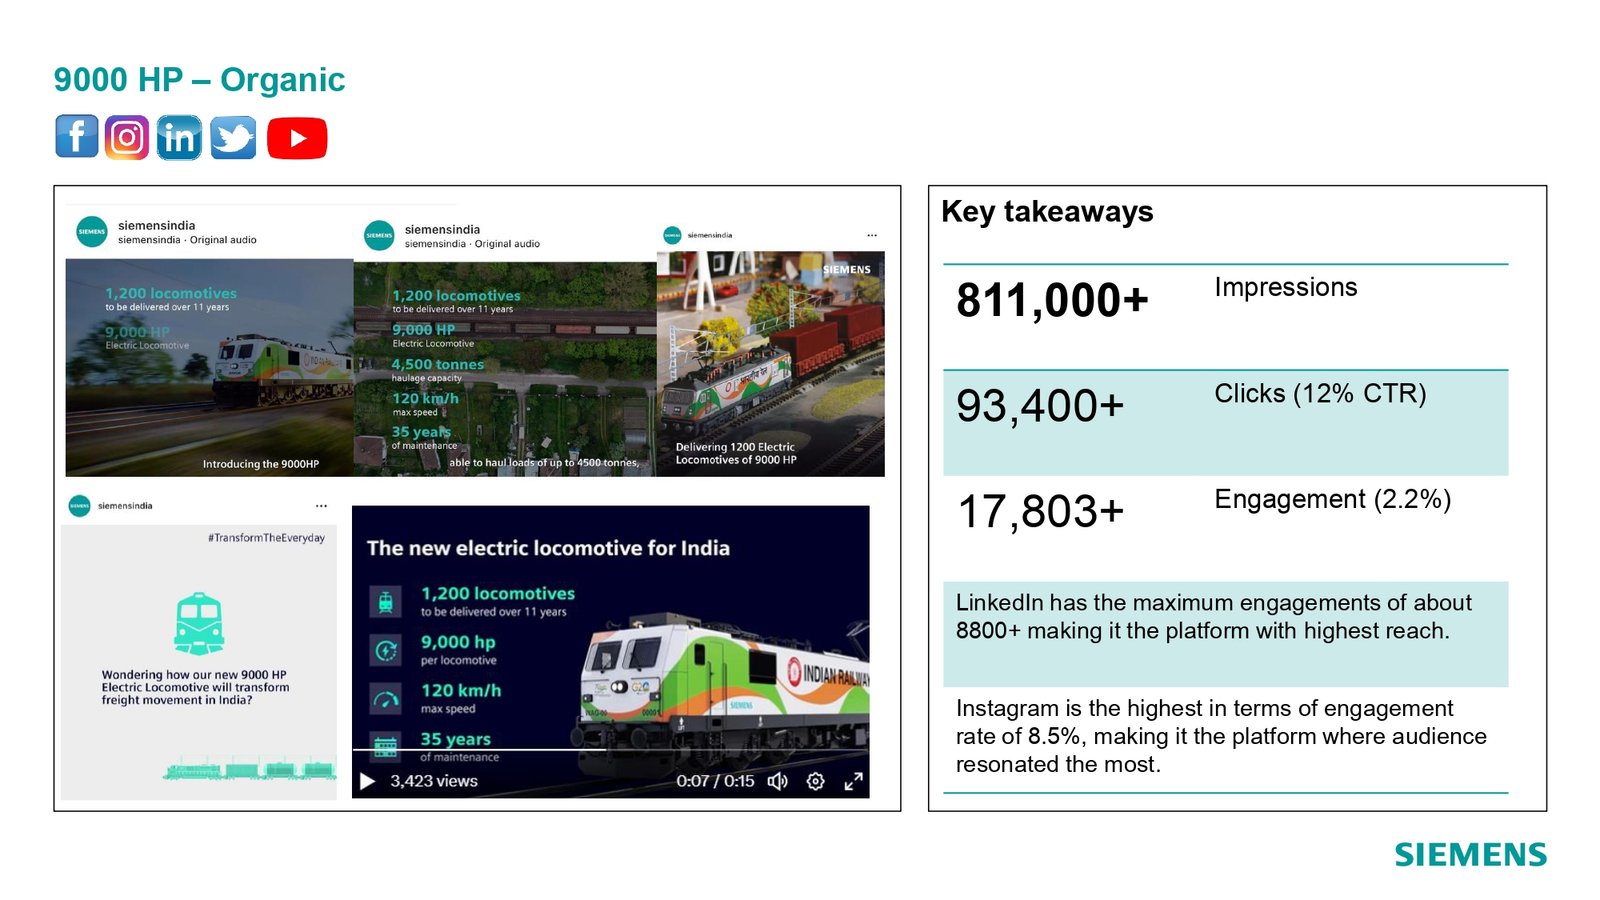Click the siemensindia name on first post
This screenshot has width=1600, height=900.
pos(157,225)
